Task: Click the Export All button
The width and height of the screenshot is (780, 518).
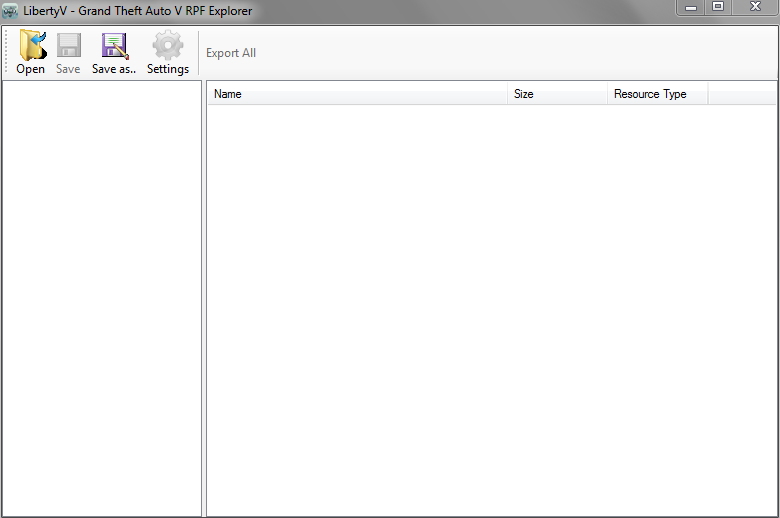Action: [x=231, y=53]
